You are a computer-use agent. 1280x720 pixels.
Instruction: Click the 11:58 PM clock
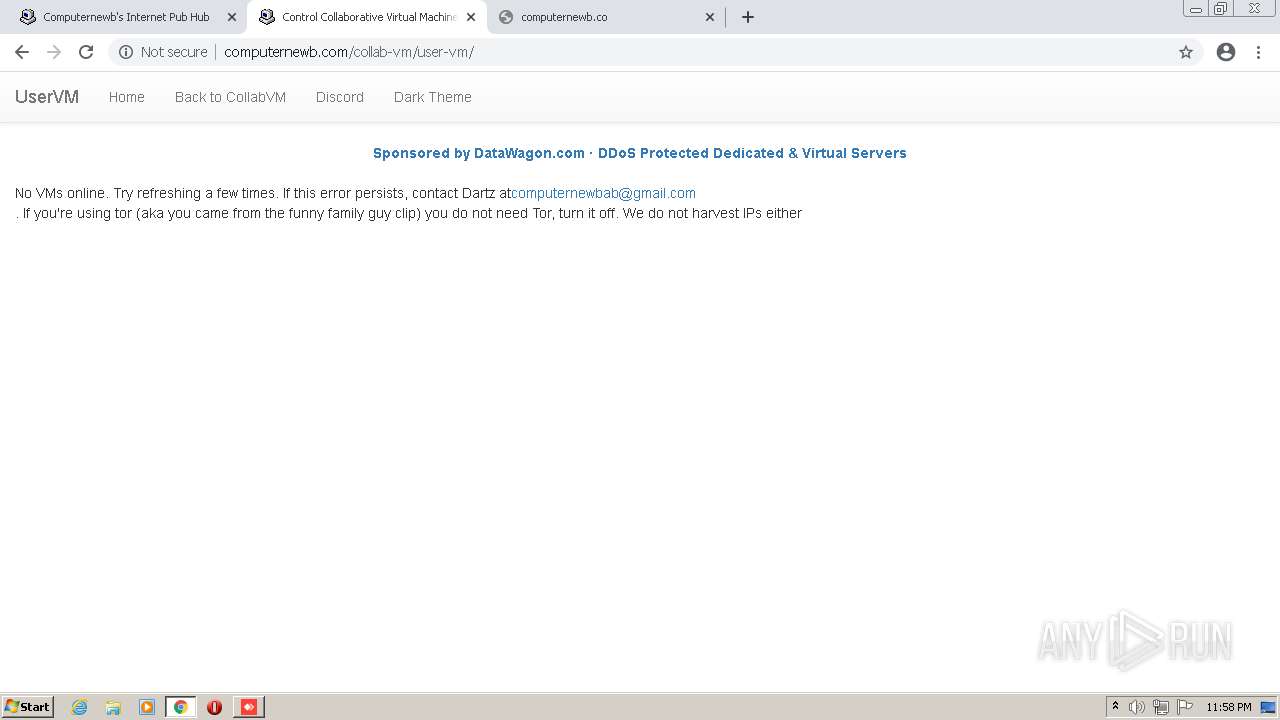(1228, 707)
